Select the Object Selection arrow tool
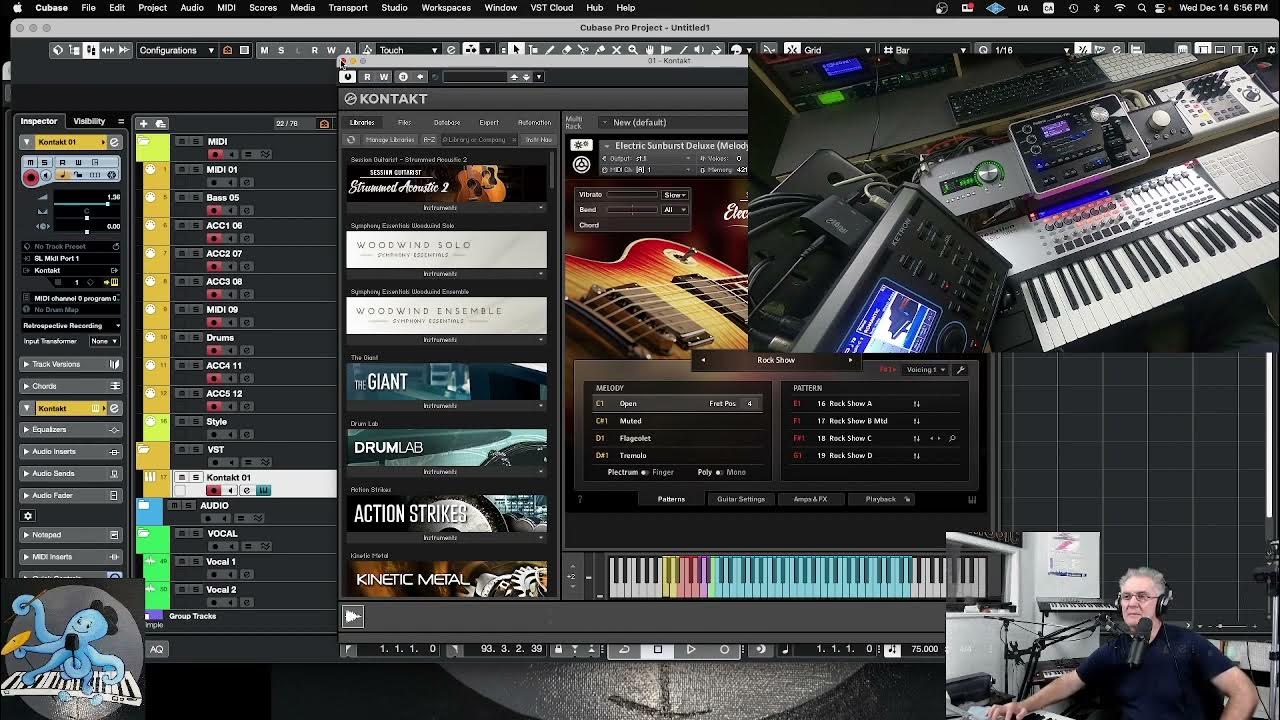The height and width of the screenshot is (720, 1280). click(x=517, y=50)
